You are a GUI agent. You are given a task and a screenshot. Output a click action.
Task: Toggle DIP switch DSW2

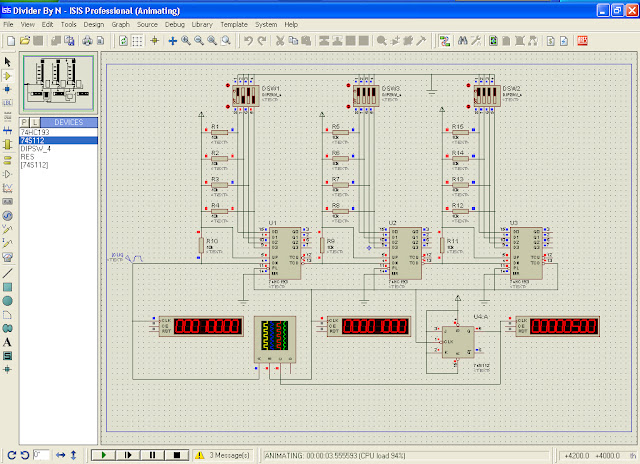tap(487, 96)
